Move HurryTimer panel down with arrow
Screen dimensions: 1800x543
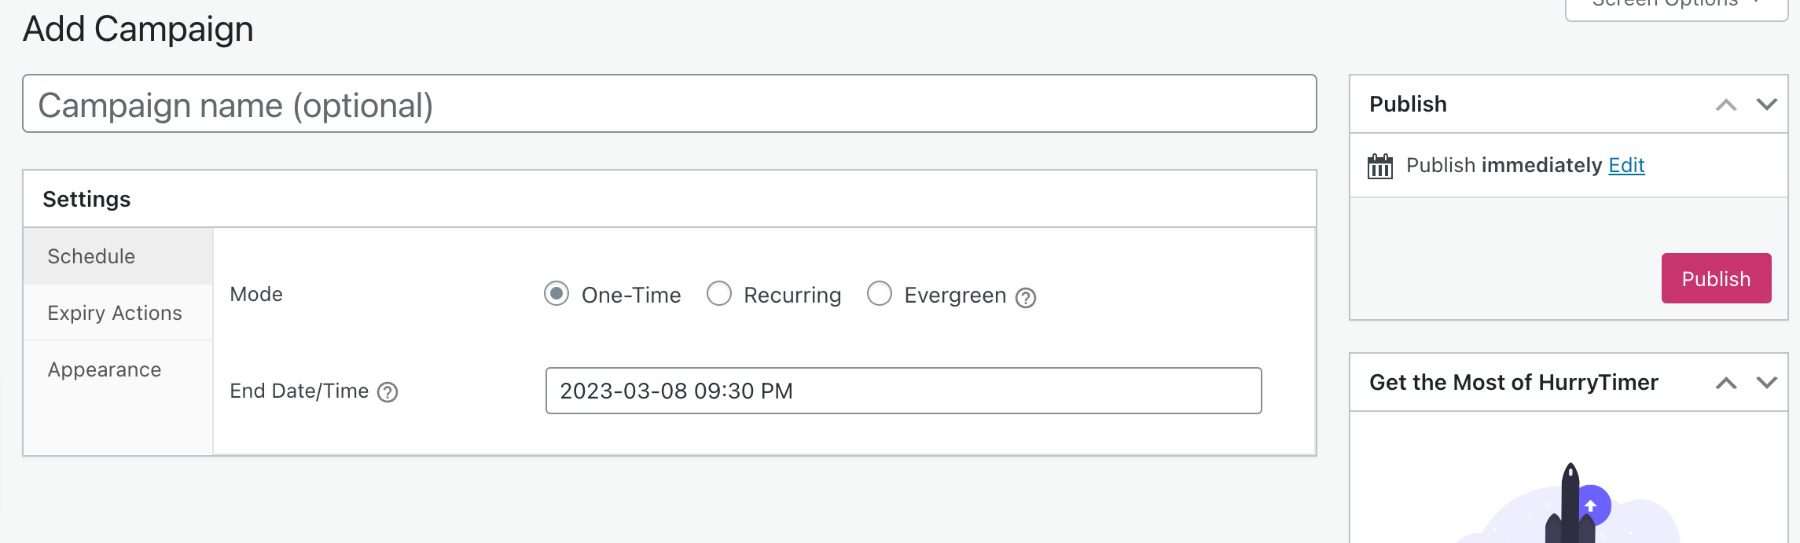pyautogui.click(x=1766, y=383)
